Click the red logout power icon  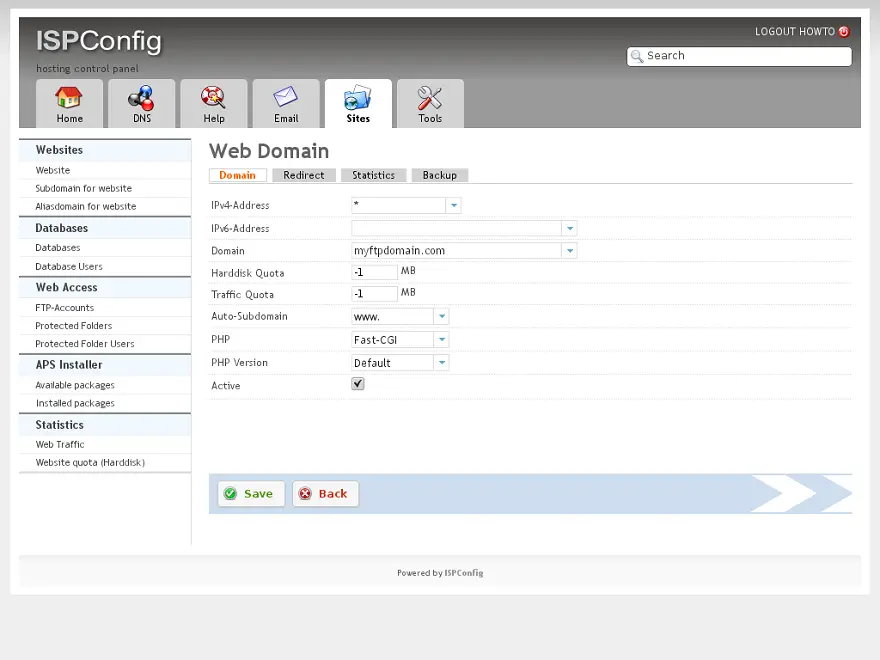pos(844,32)
